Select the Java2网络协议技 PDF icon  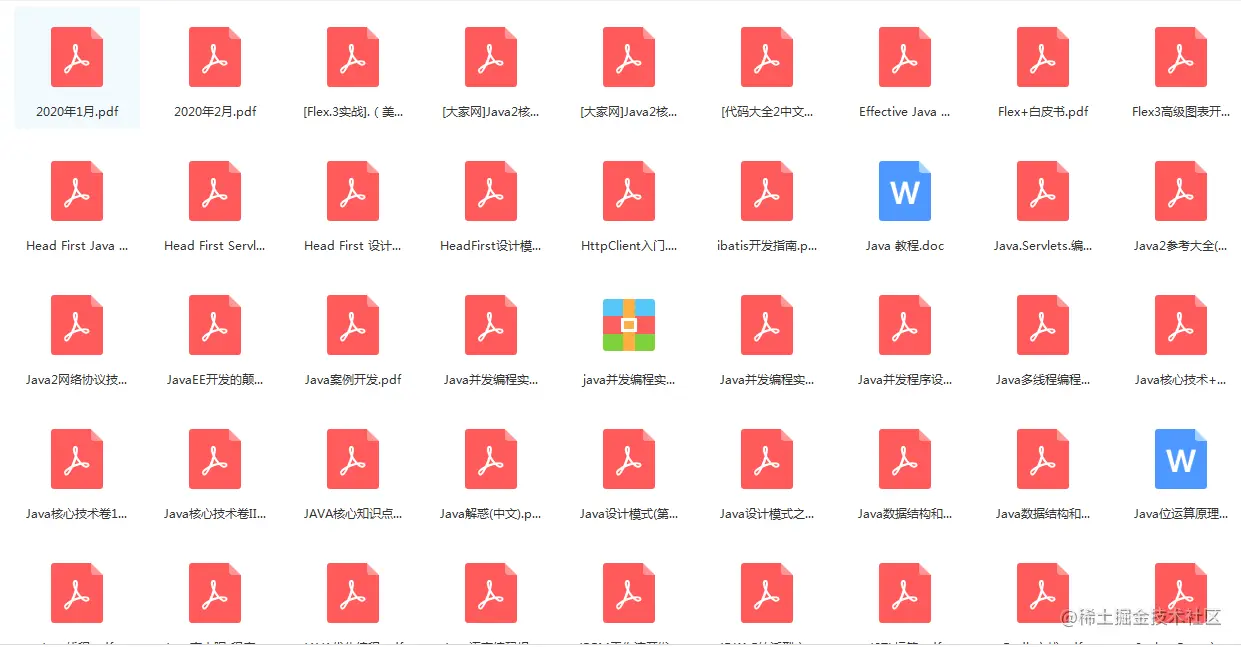(77, 325)
